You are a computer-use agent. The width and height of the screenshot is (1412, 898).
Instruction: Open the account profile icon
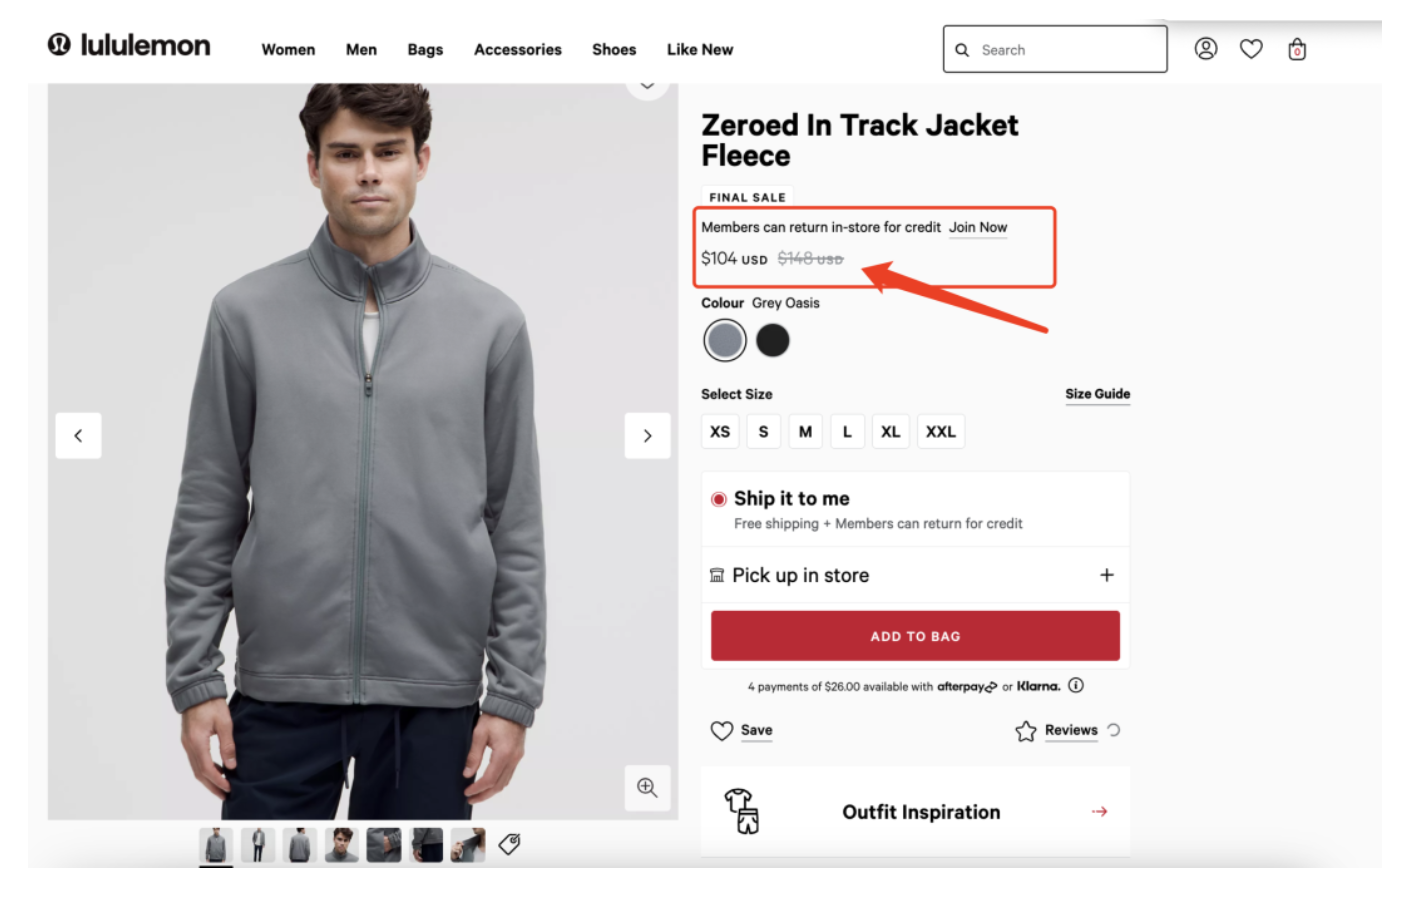(x=1206, y=49)
